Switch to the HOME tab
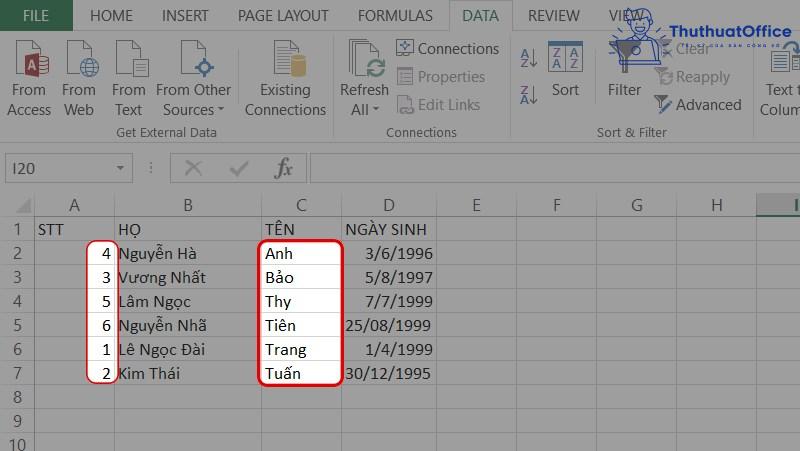This screenshot has width=800, height=451. coord(111,16)
